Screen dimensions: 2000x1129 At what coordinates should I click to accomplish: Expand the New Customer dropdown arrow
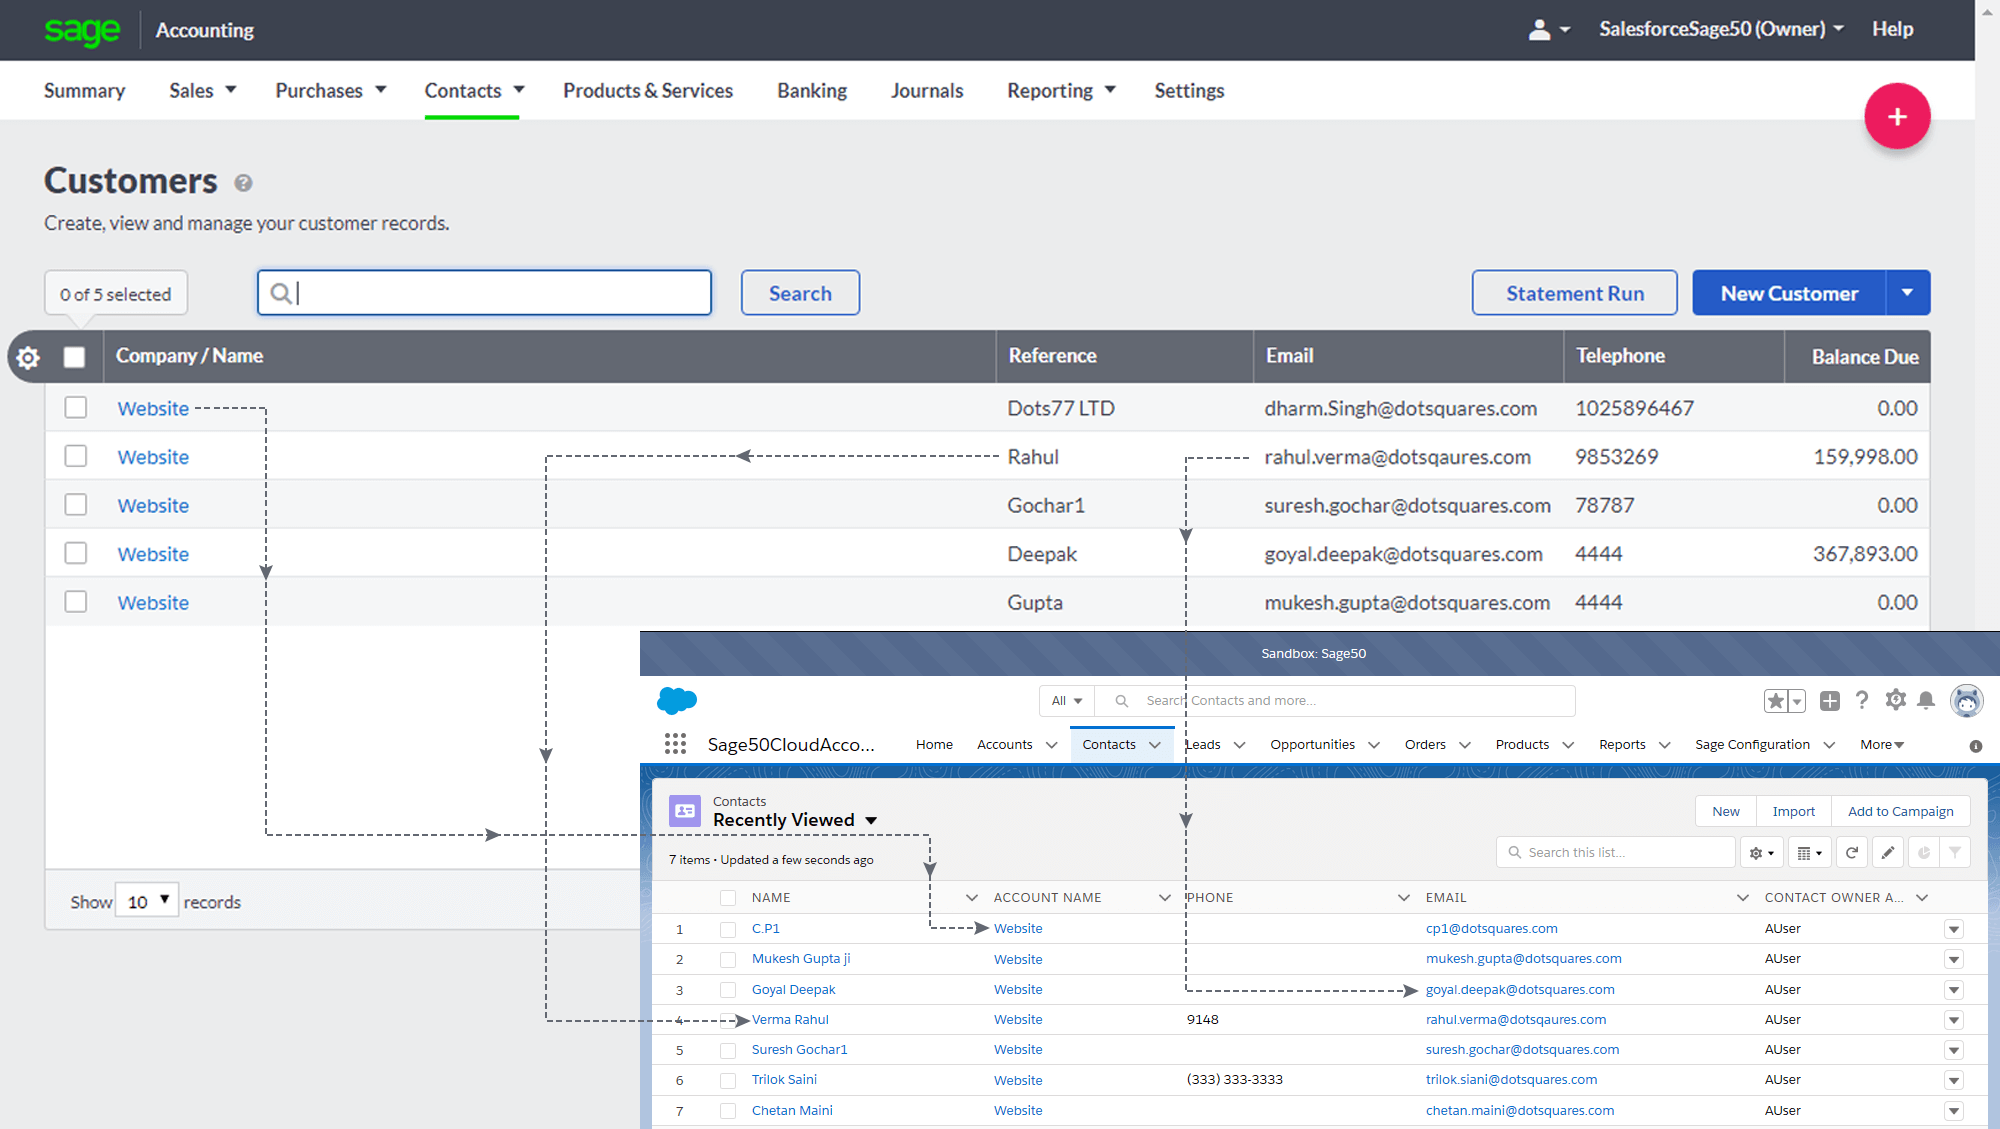(x=1907, y=293)
